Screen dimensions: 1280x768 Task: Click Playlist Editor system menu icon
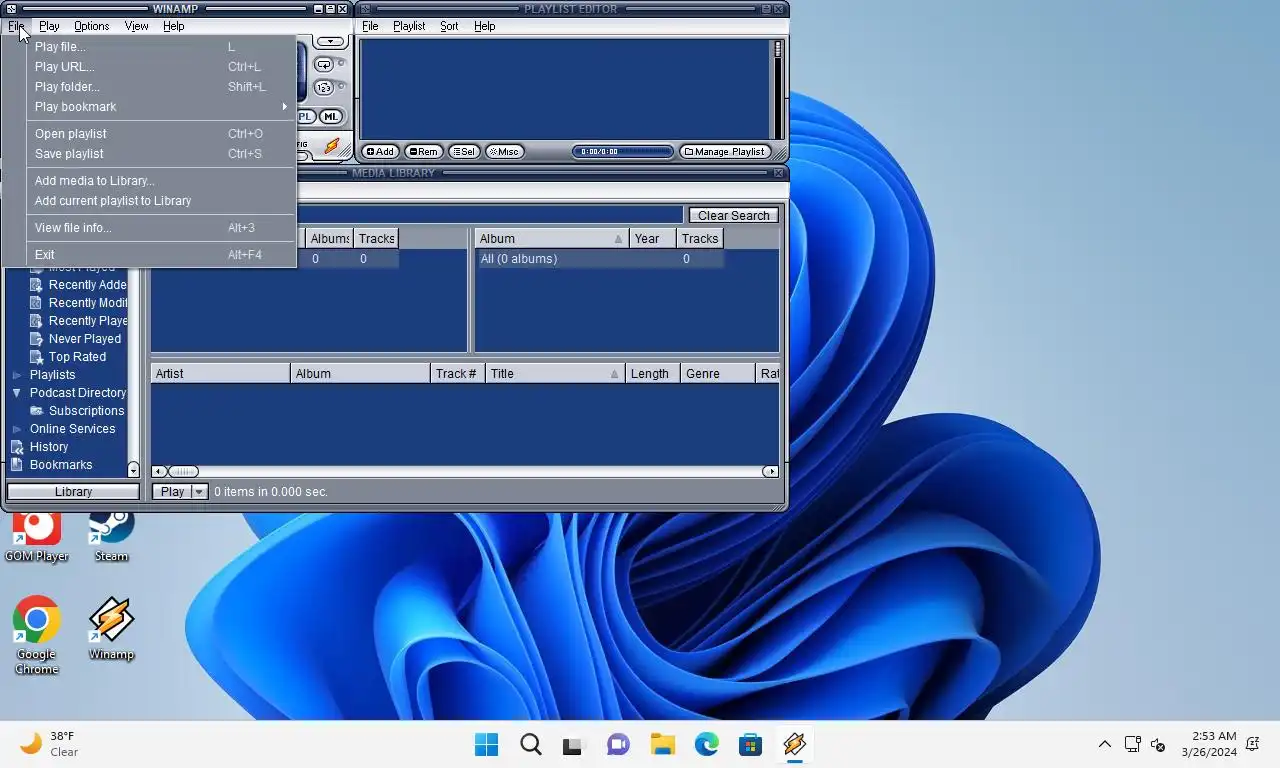click(366, 9)
